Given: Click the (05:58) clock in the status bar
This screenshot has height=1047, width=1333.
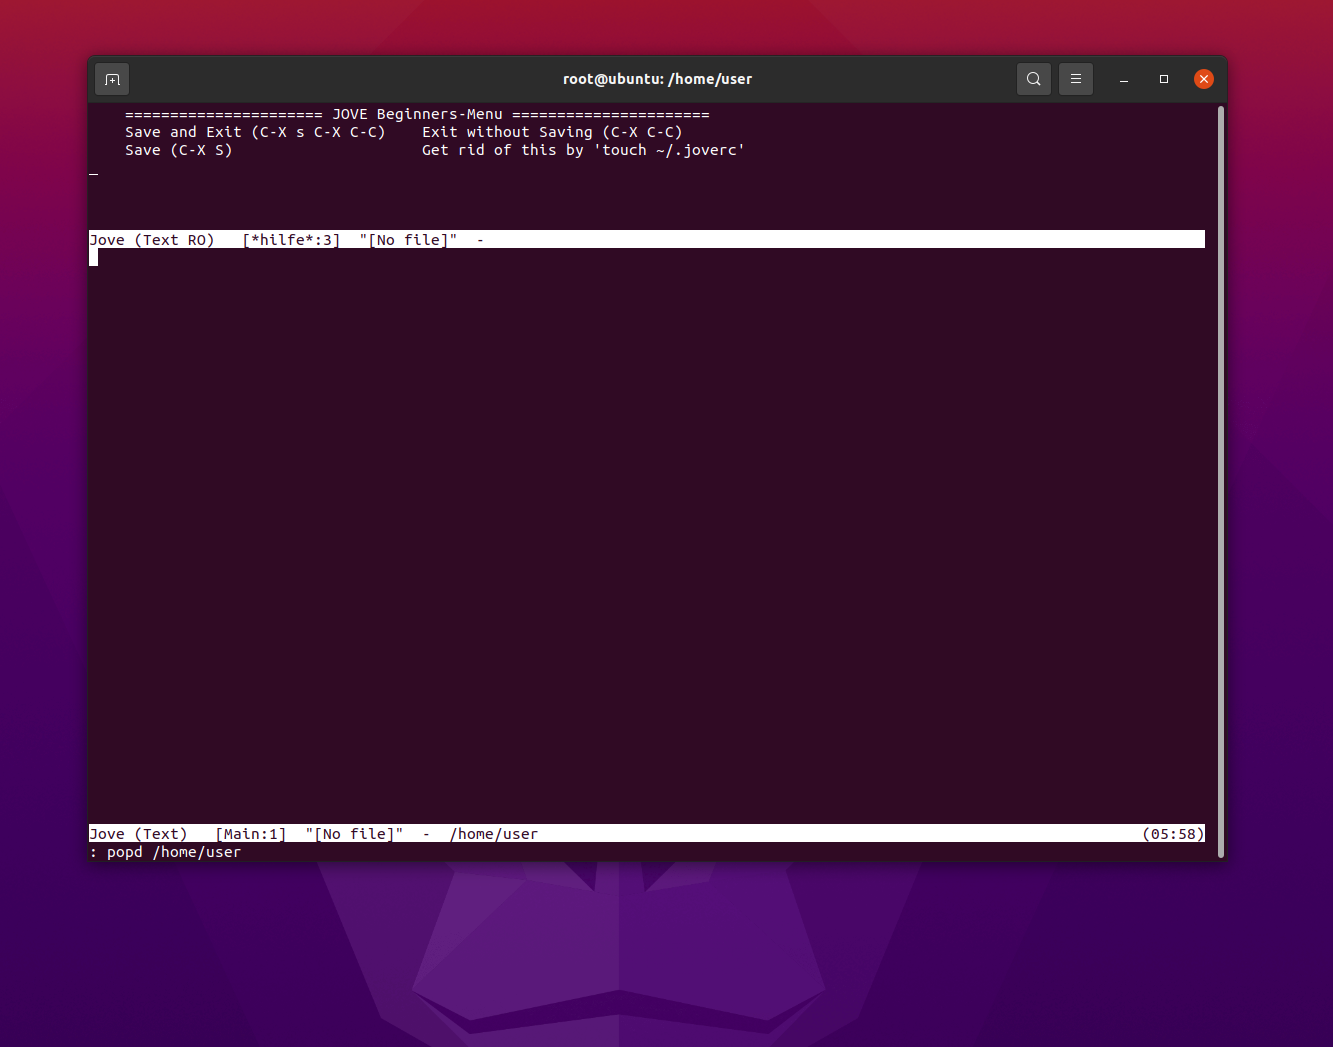Looking at the screenshot, I should tap(1173, 833).
